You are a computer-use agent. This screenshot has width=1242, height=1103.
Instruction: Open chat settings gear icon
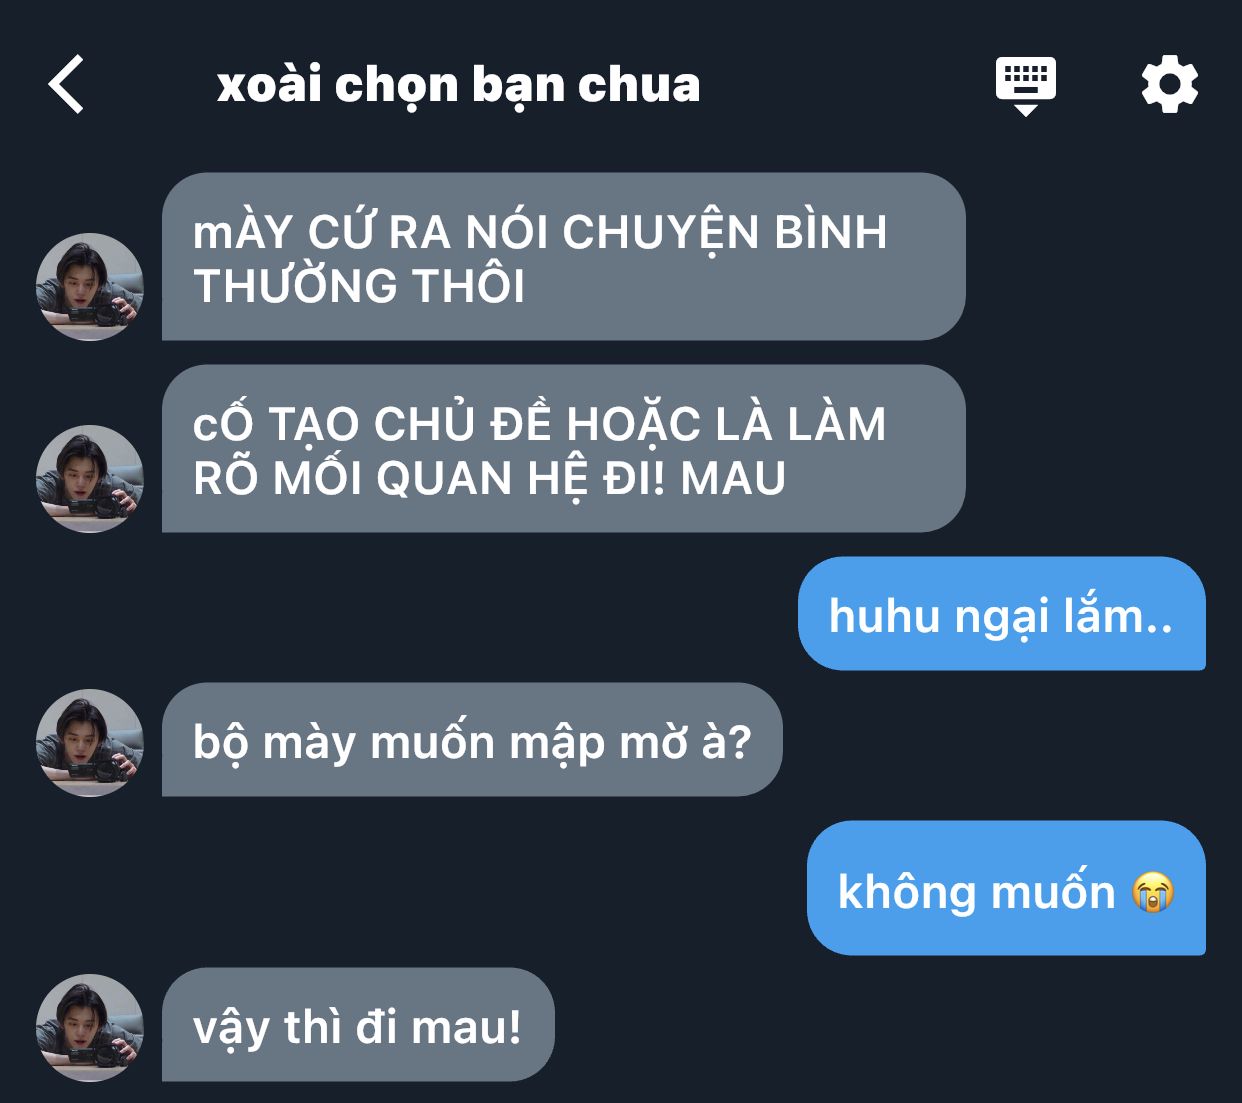coord(1170,84)
